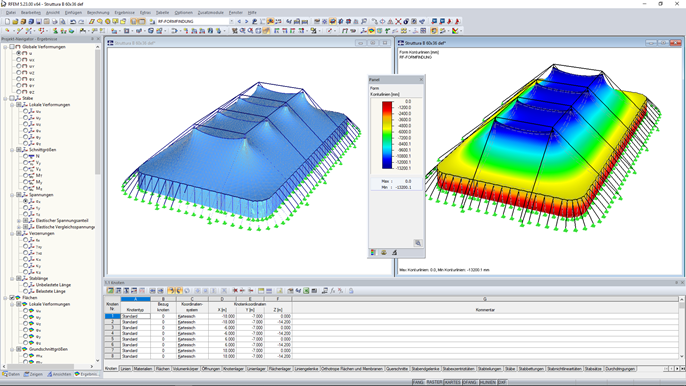Click Knotentyp cell of row 1
Screen dimensions: 686x386
135,316
